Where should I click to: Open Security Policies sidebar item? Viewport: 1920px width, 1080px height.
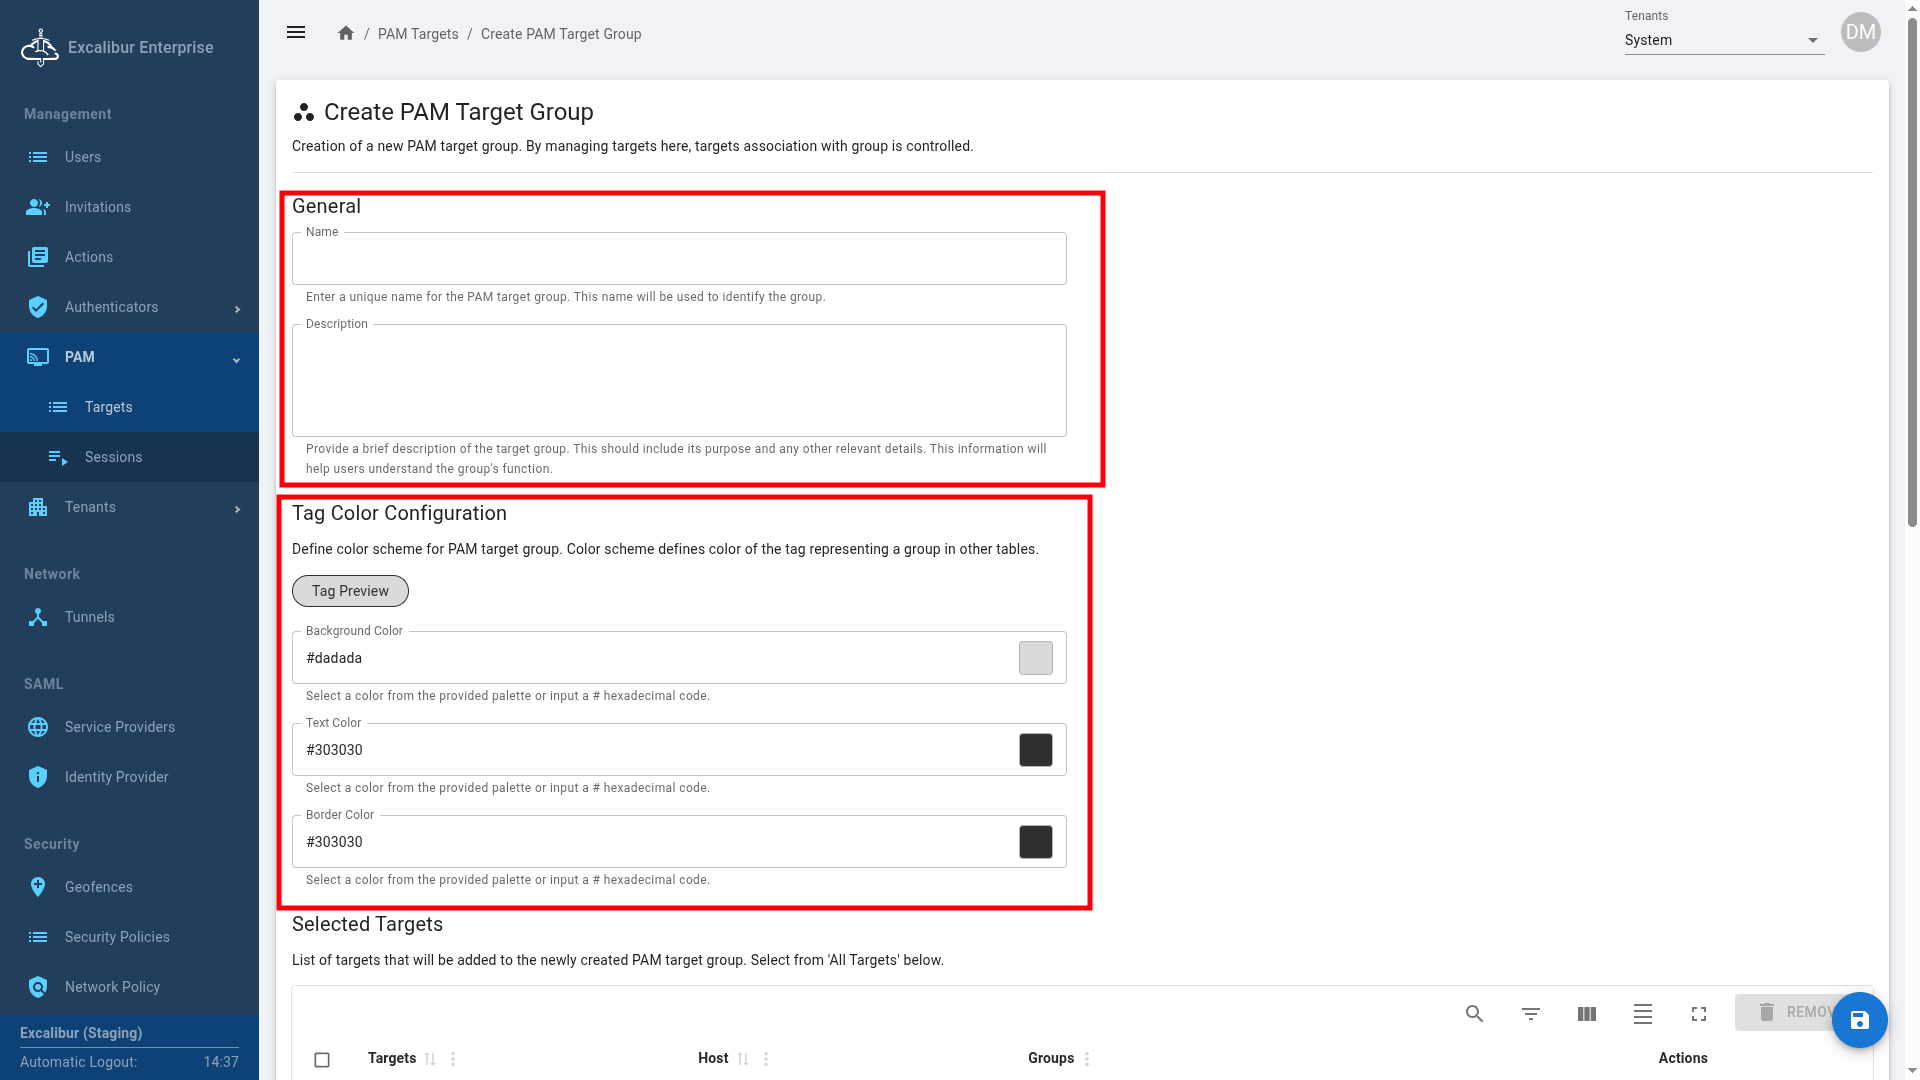[x=117, y=937]
